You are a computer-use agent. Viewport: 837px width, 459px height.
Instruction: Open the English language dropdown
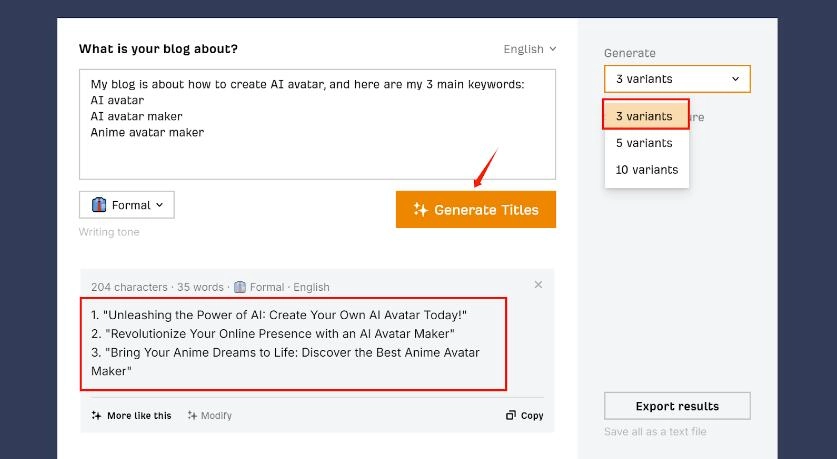530,49
